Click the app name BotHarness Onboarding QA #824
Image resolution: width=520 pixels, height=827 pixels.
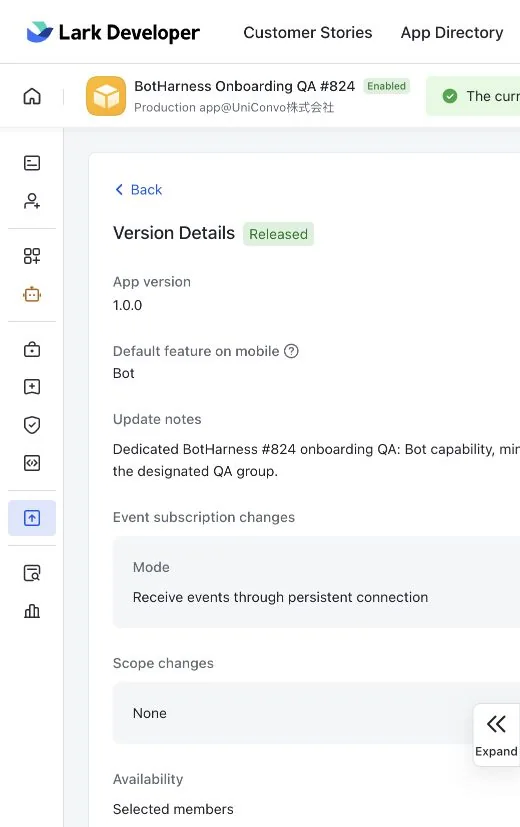pos(244,86)
